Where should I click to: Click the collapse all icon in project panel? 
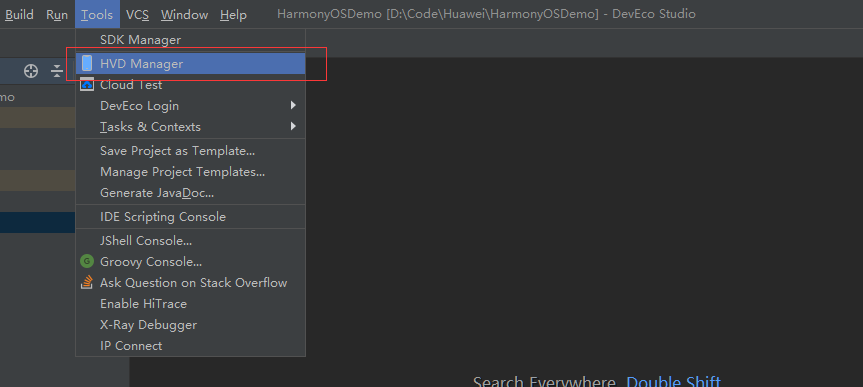click(57, 71)
